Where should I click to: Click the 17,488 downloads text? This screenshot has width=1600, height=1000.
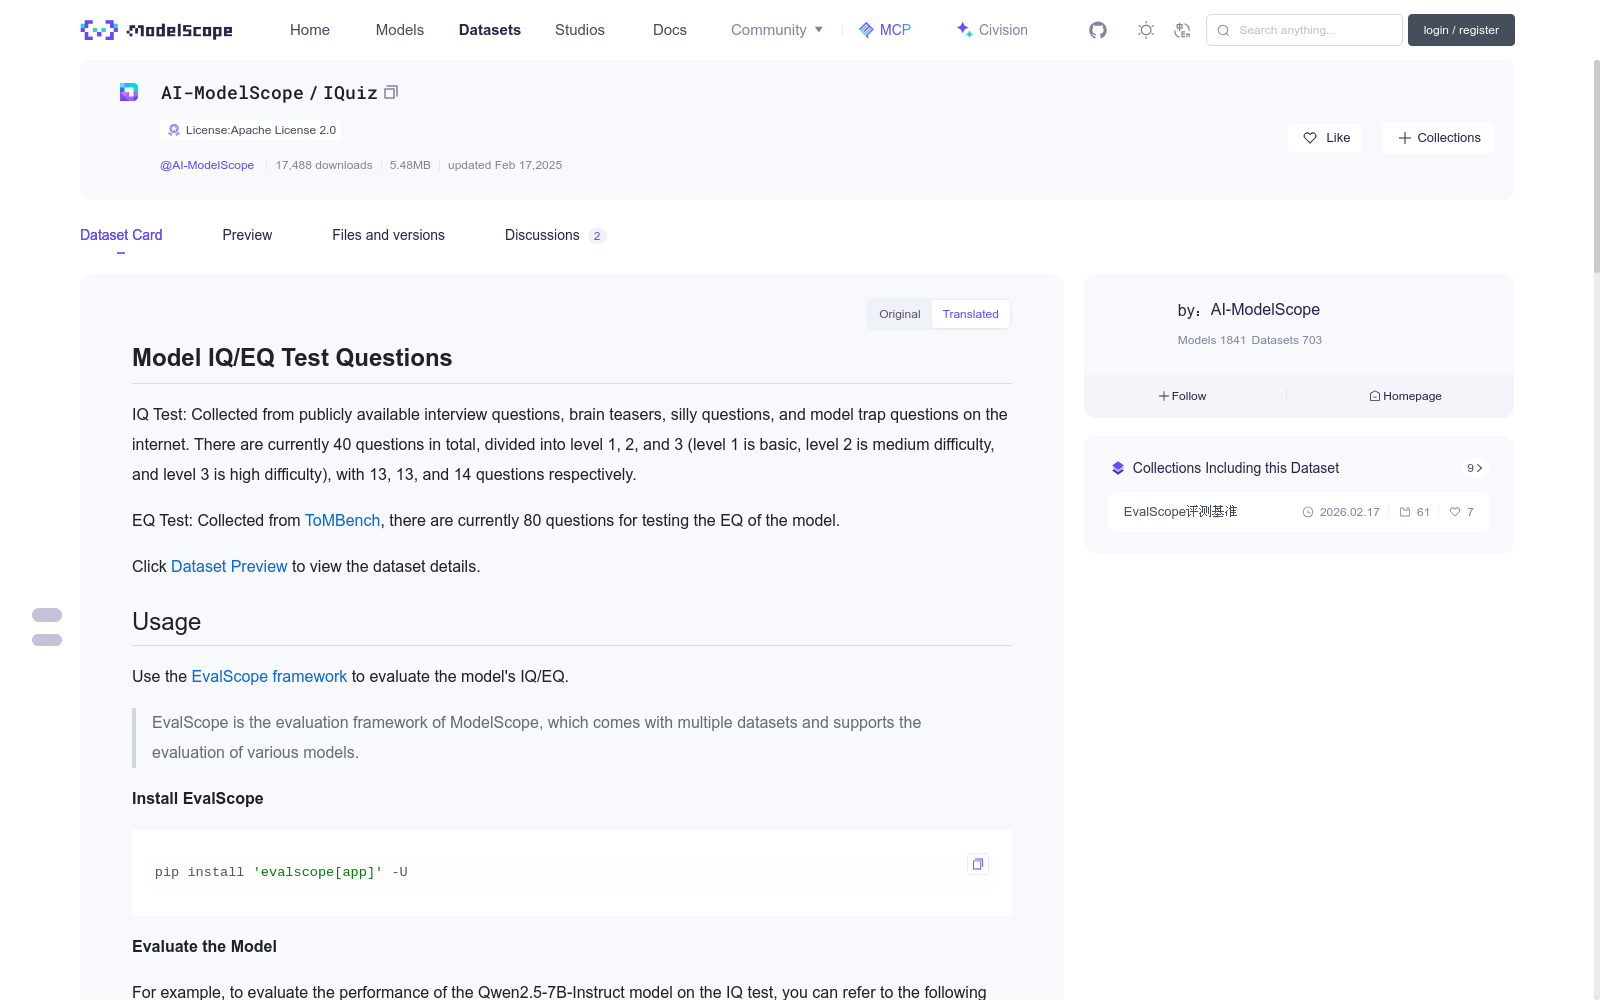[x=324, y=165]
